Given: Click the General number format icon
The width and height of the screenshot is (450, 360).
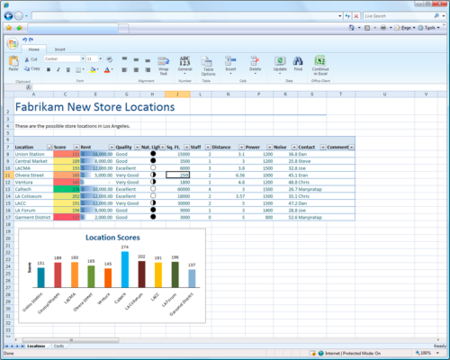Looking at the screenshot, I should pyautogui.click(x=185, y=61).
